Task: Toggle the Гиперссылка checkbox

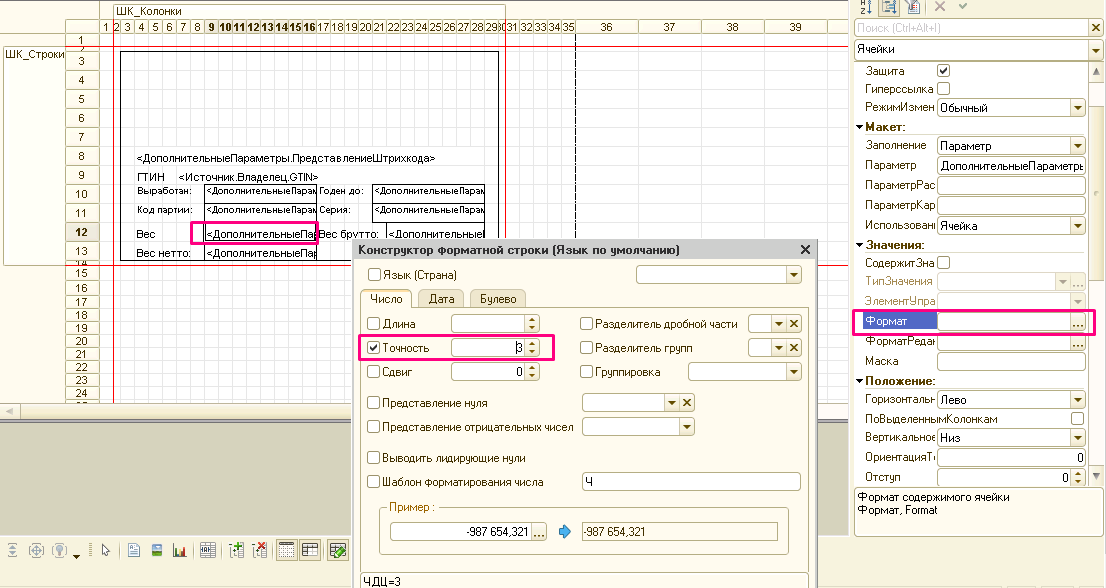Action: click(x=944, y=89)
